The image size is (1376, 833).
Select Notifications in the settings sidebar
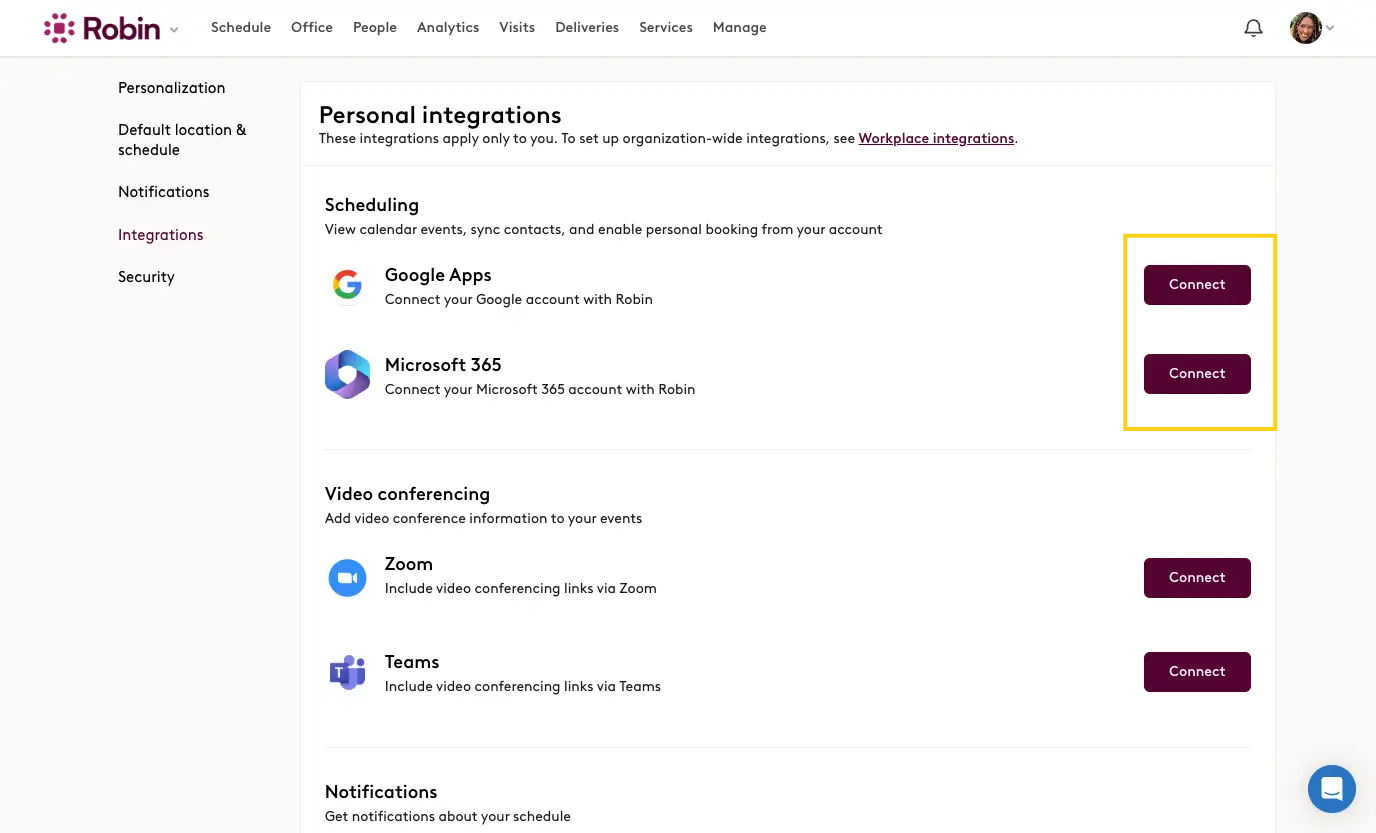pos(164,192)
